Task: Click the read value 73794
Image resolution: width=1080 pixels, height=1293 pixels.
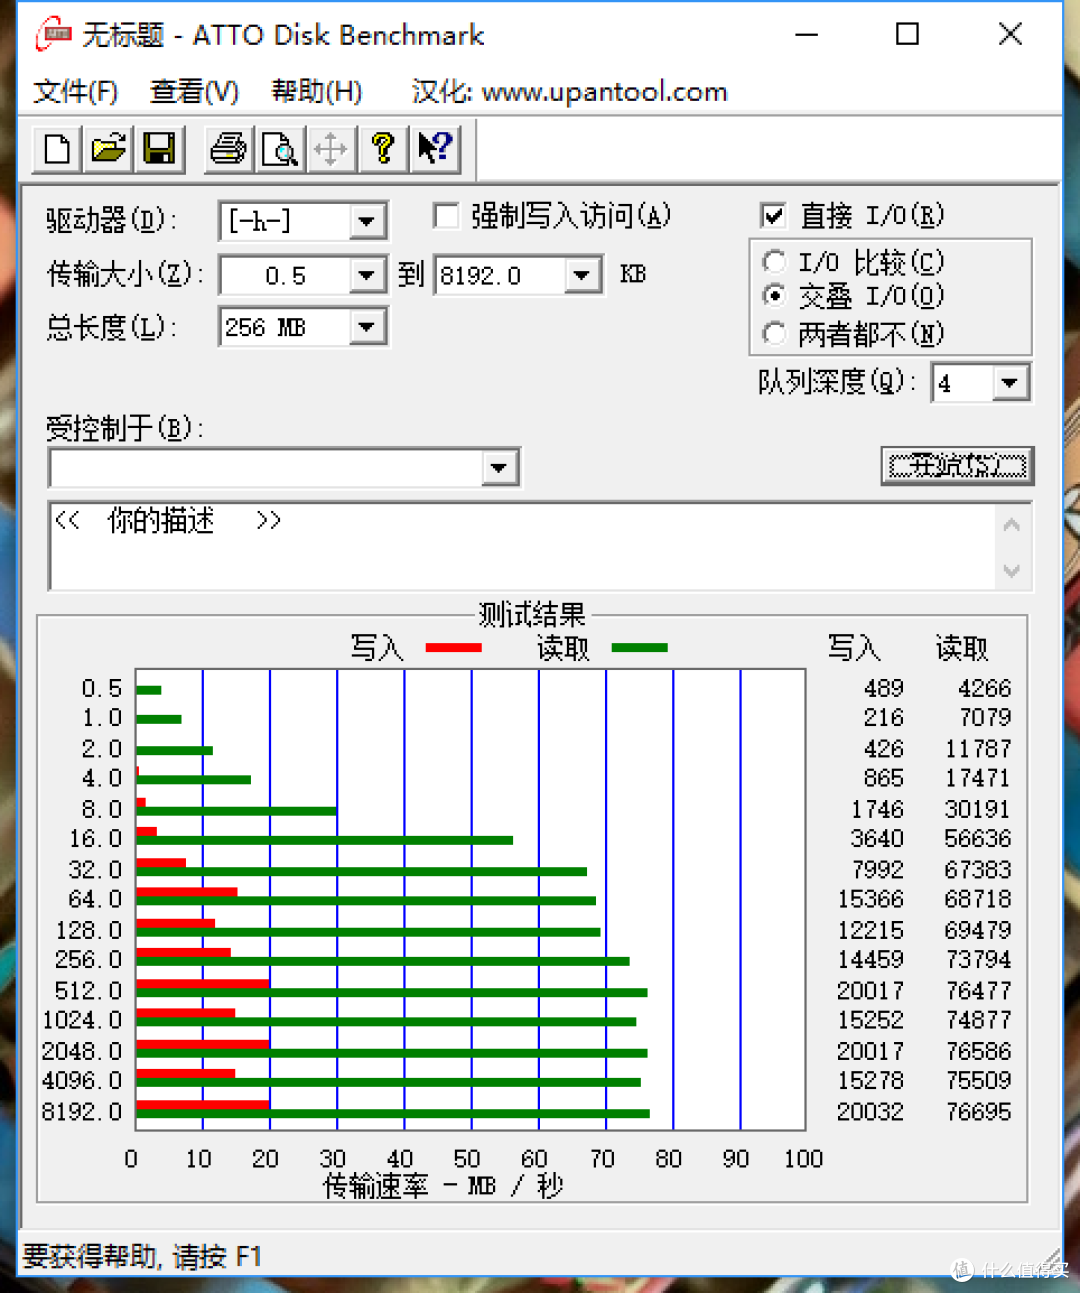Action: 978,960
